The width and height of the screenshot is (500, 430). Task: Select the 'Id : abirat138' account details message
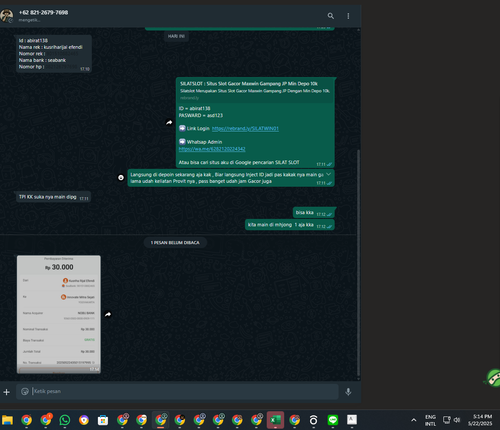coord(53,54)
